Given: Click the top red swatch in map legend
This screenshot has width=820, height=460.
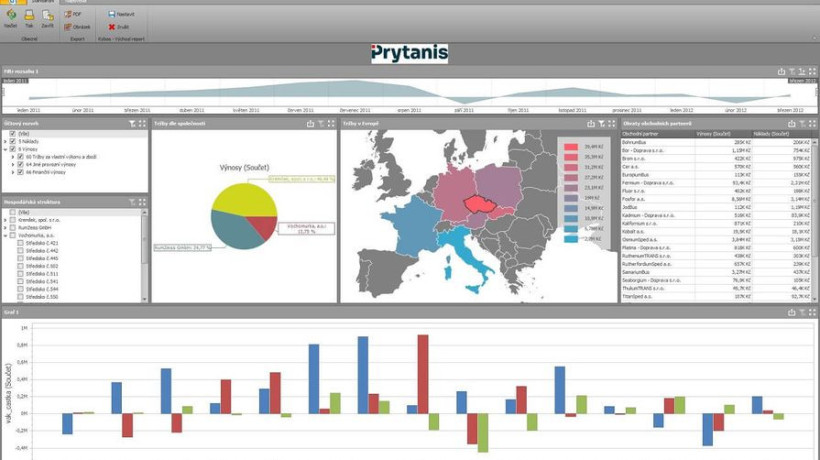Looking at the screenshot, I should [x=571, y=147].
